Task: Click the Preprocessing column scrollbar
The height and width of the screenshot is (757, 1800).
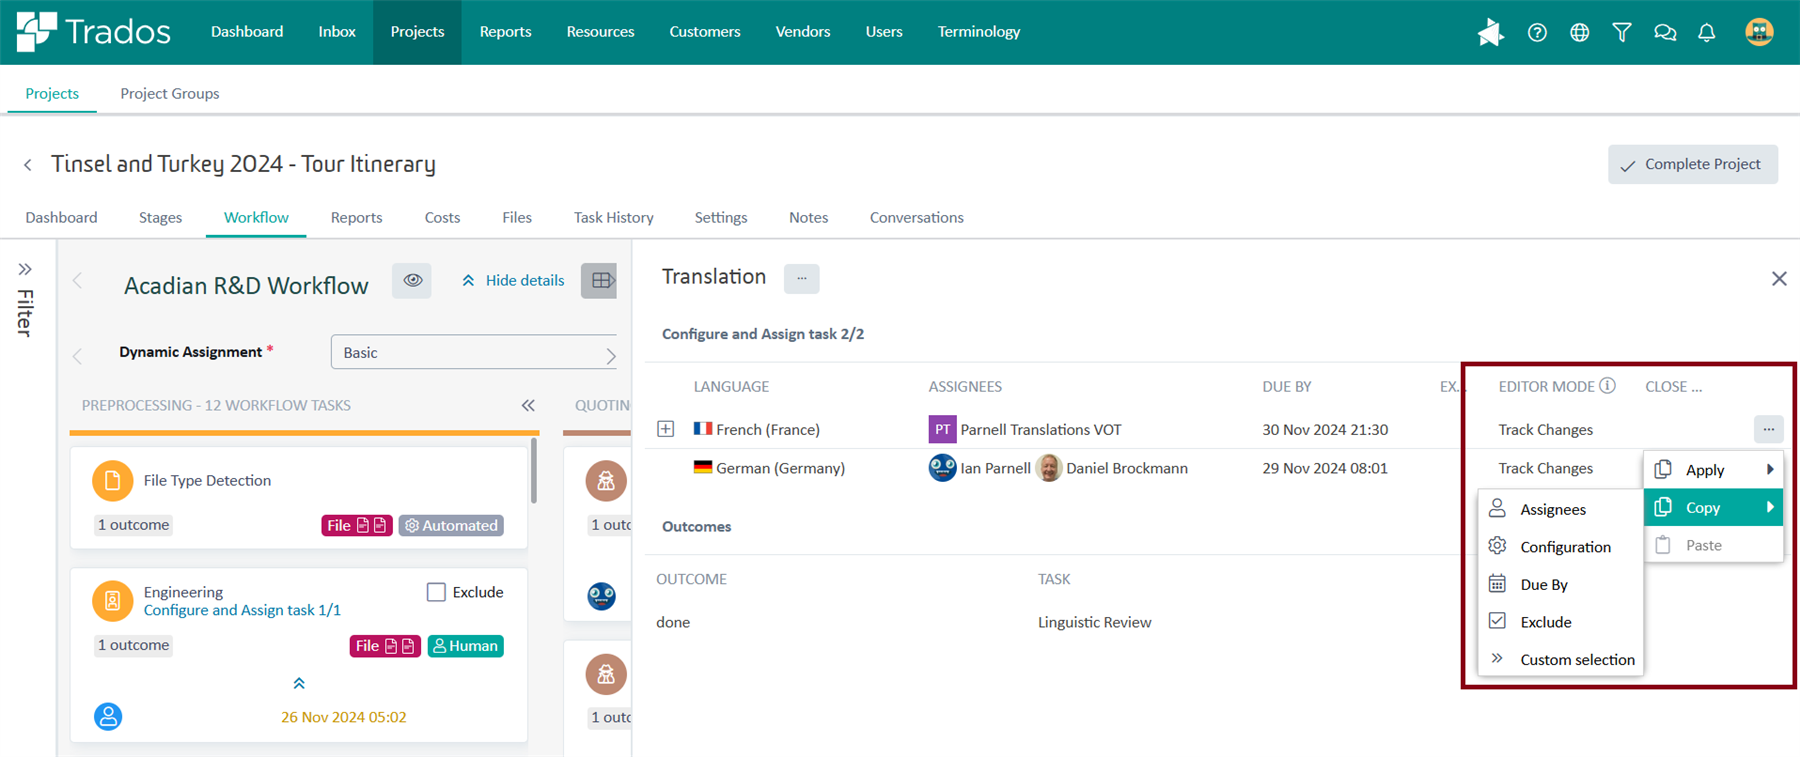Action: 534,470
